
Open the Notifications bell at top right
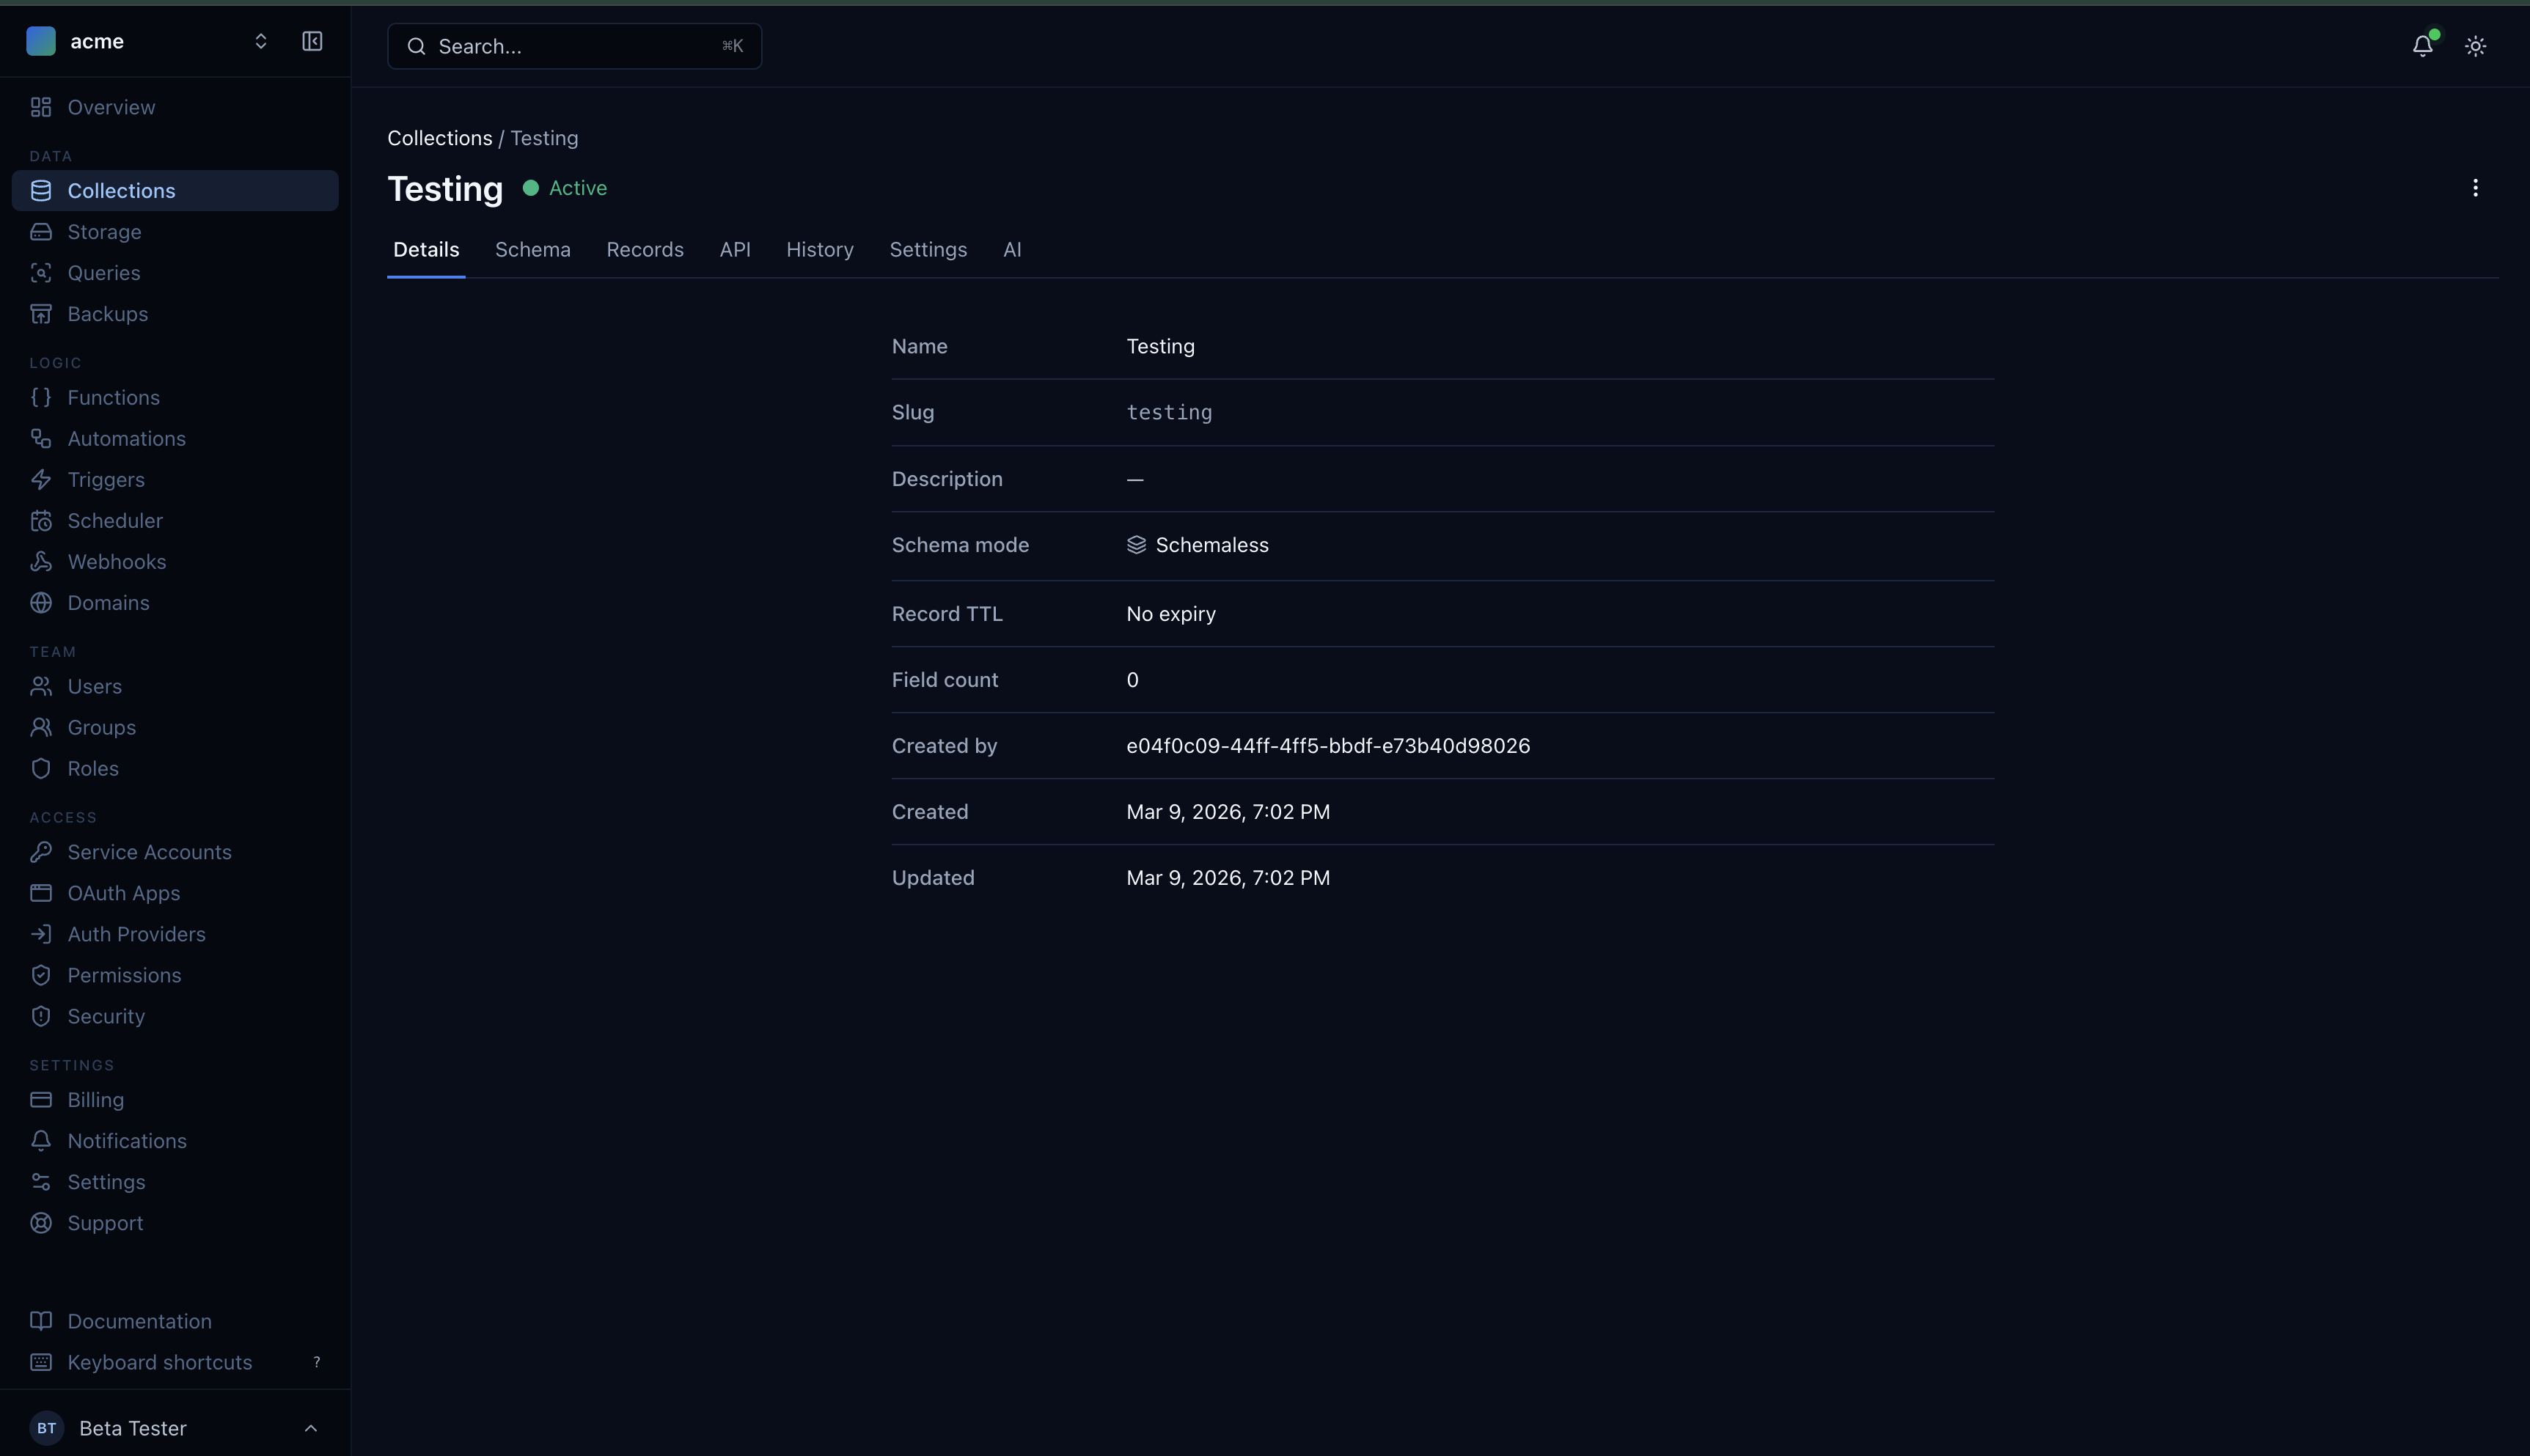pyautogui.click(x=2422, y=45)
